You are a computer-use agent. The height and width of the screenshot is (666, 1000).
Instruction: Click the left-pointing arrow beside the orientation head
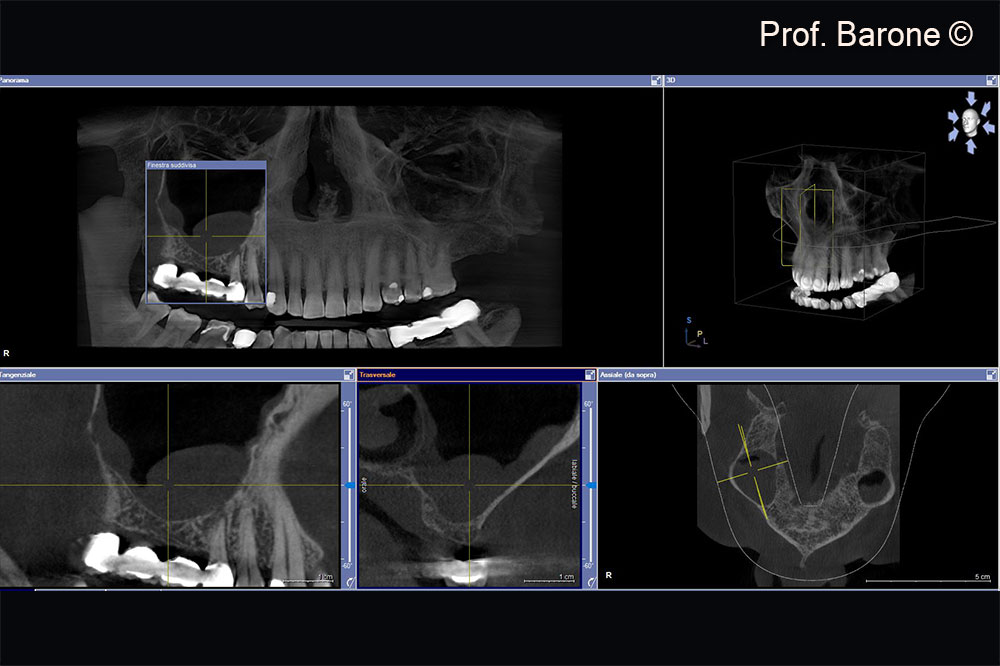(989, 125)
